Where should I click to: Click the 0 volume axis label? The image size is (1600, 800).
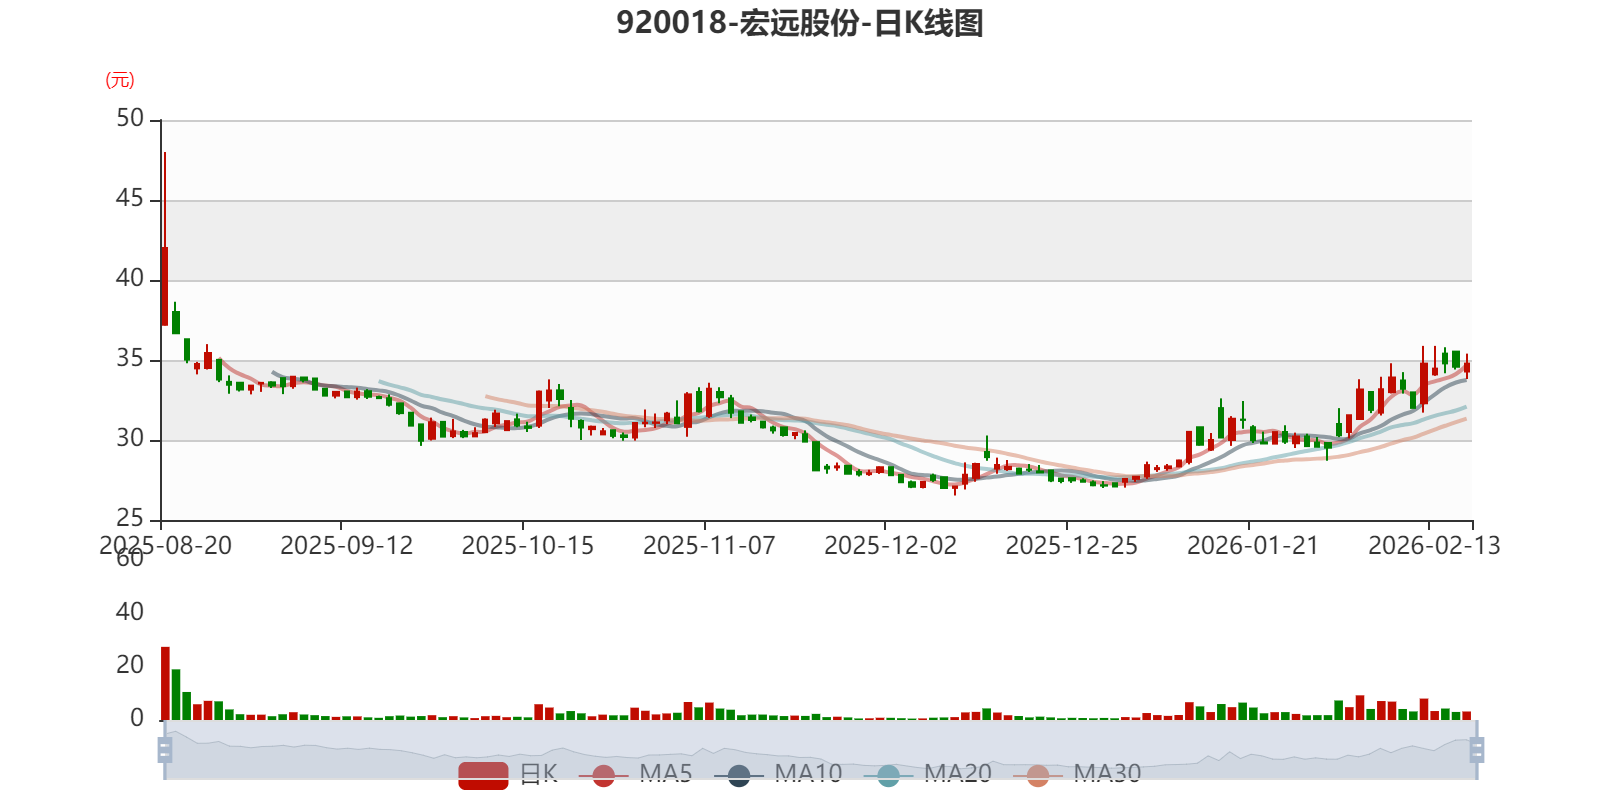(x=137, y=718)
